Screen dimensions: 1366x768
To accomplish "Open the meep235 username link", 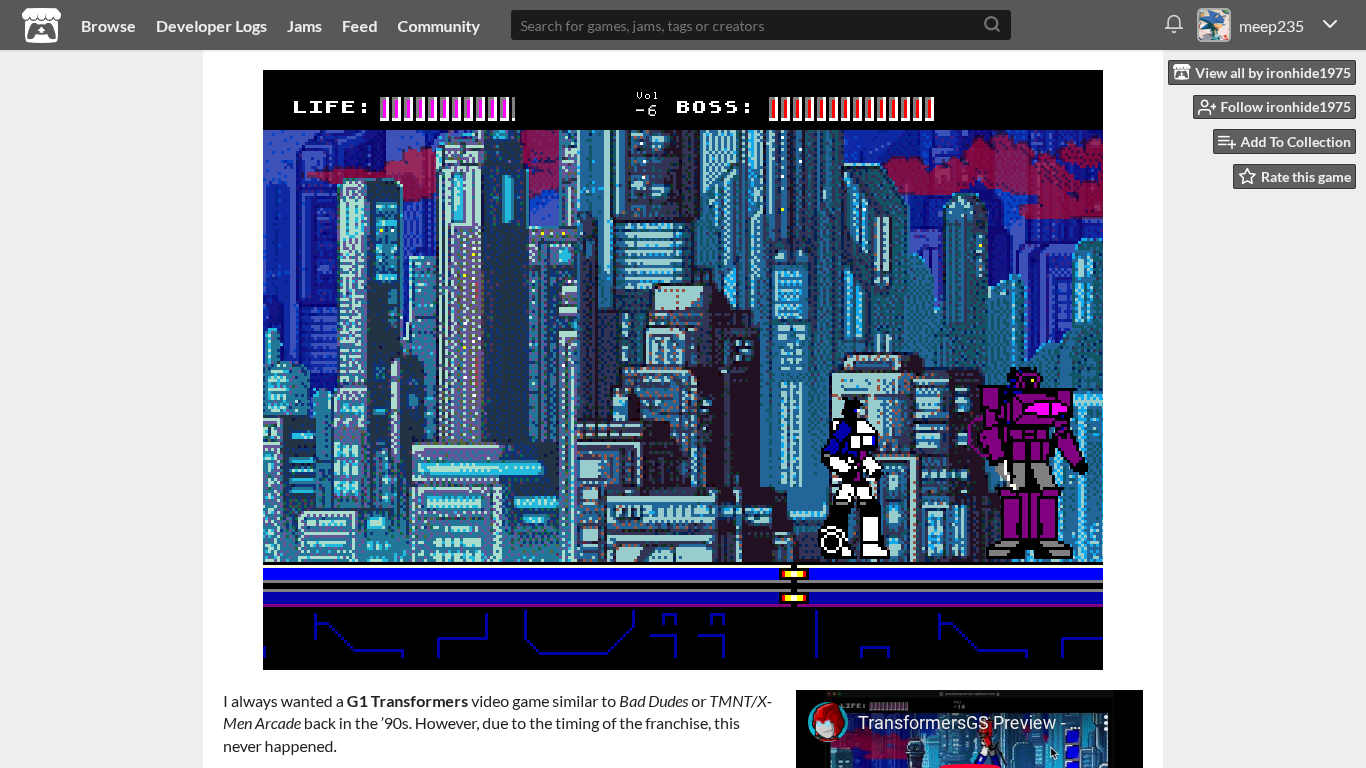I will (1271, 26).
